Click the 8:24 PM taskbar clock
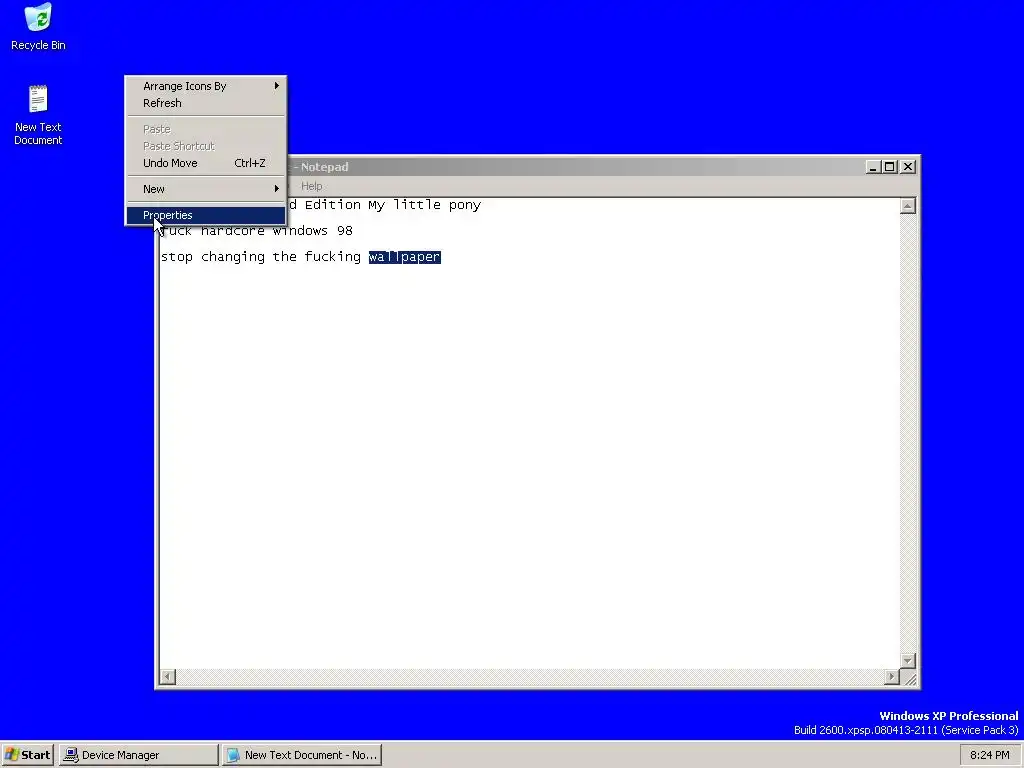The image size is (1024, 768). point(989,755)
